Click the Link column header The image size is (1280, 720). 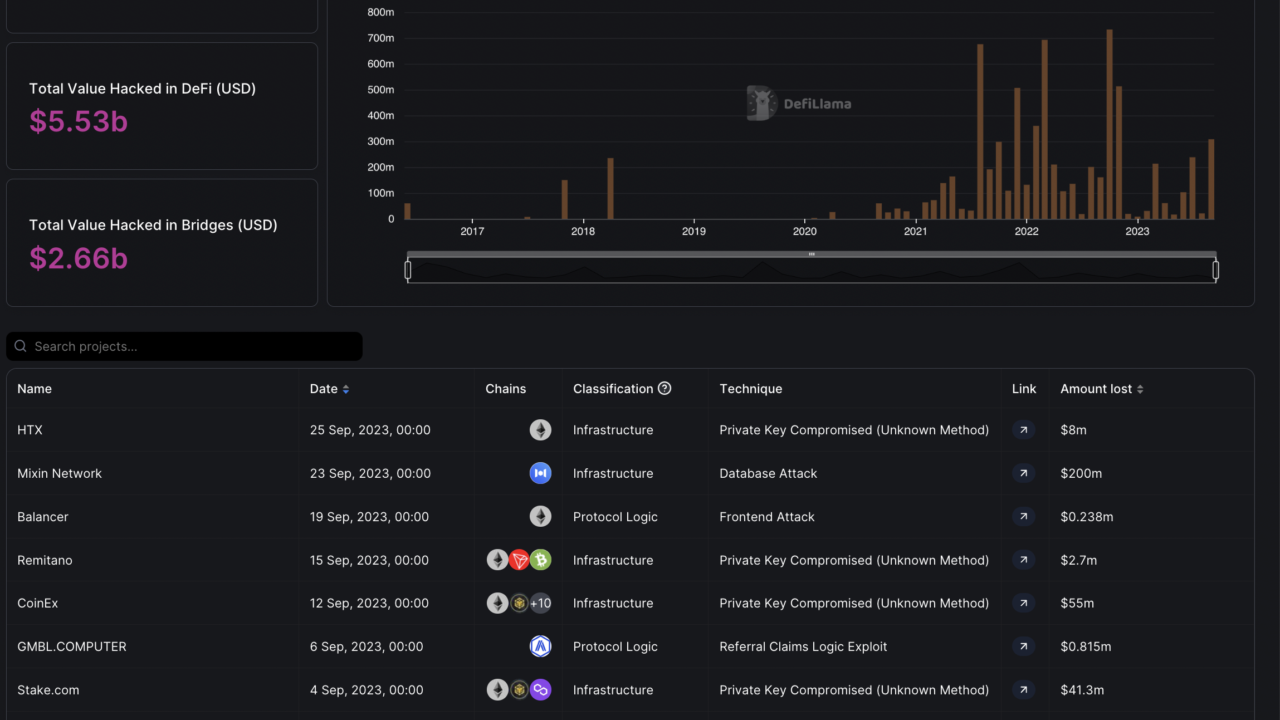1024,389
